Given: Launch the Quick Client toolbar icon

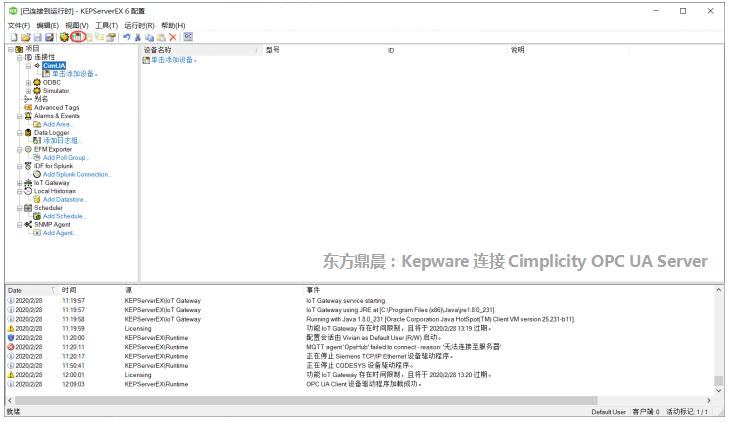Looking at the screenshot, I should [x=188, y=37].
